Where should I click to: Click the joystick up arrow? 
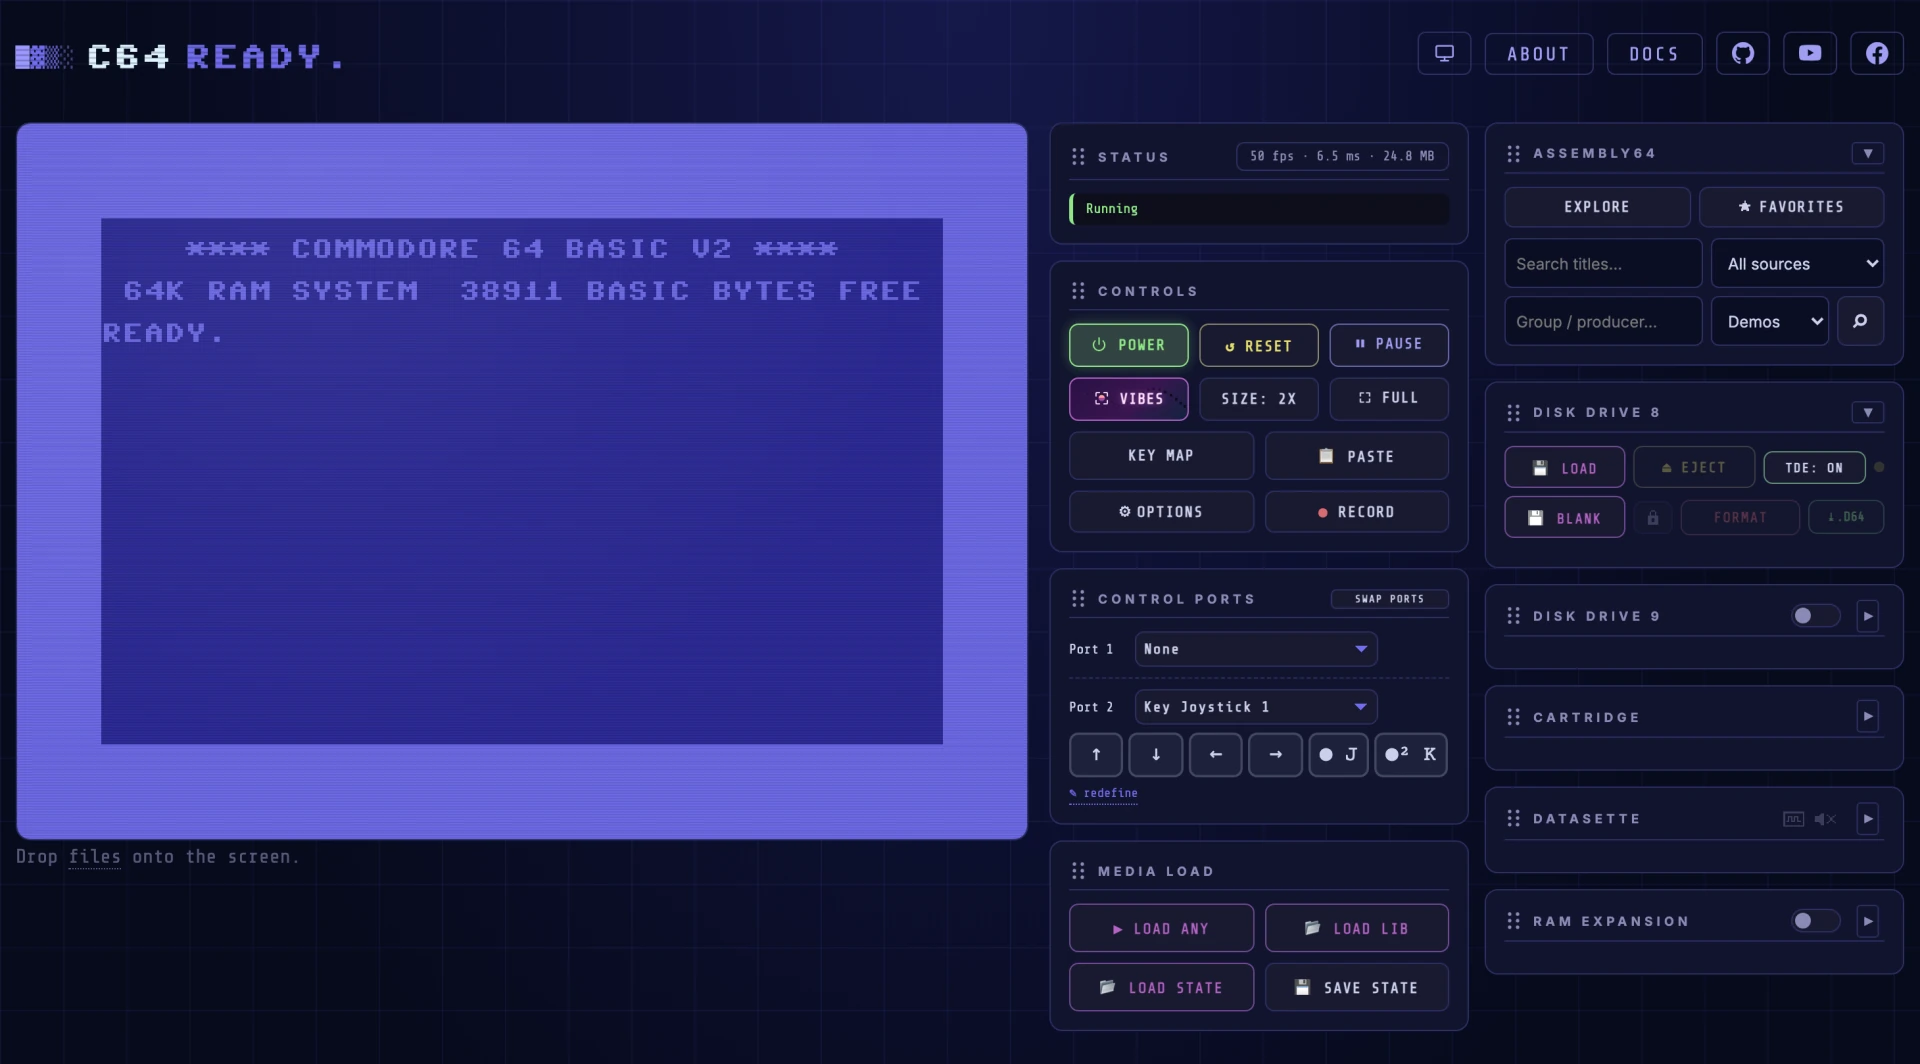coord(1096,755)
